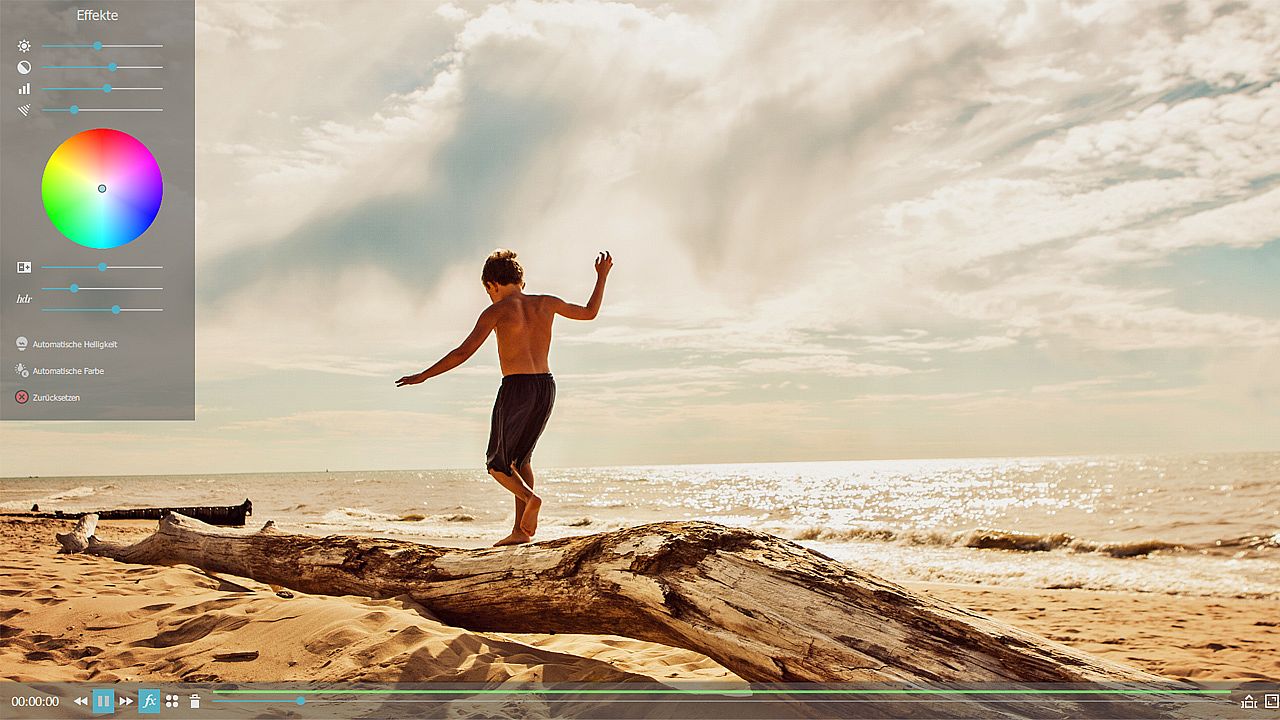
Task: Adjust the upper HDR slider
Action: (102, 288)
